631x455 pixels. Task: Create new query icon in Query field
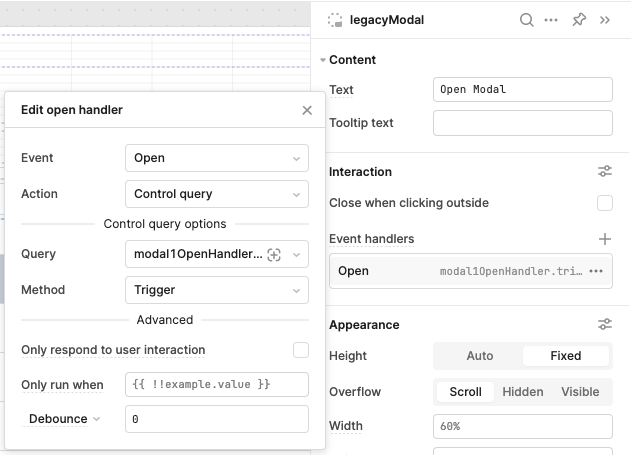(274, 254)
